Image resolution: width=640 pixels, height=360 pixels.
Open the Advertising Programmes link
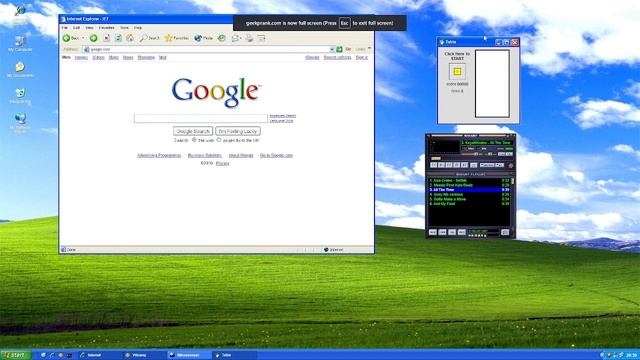point(159,156)
